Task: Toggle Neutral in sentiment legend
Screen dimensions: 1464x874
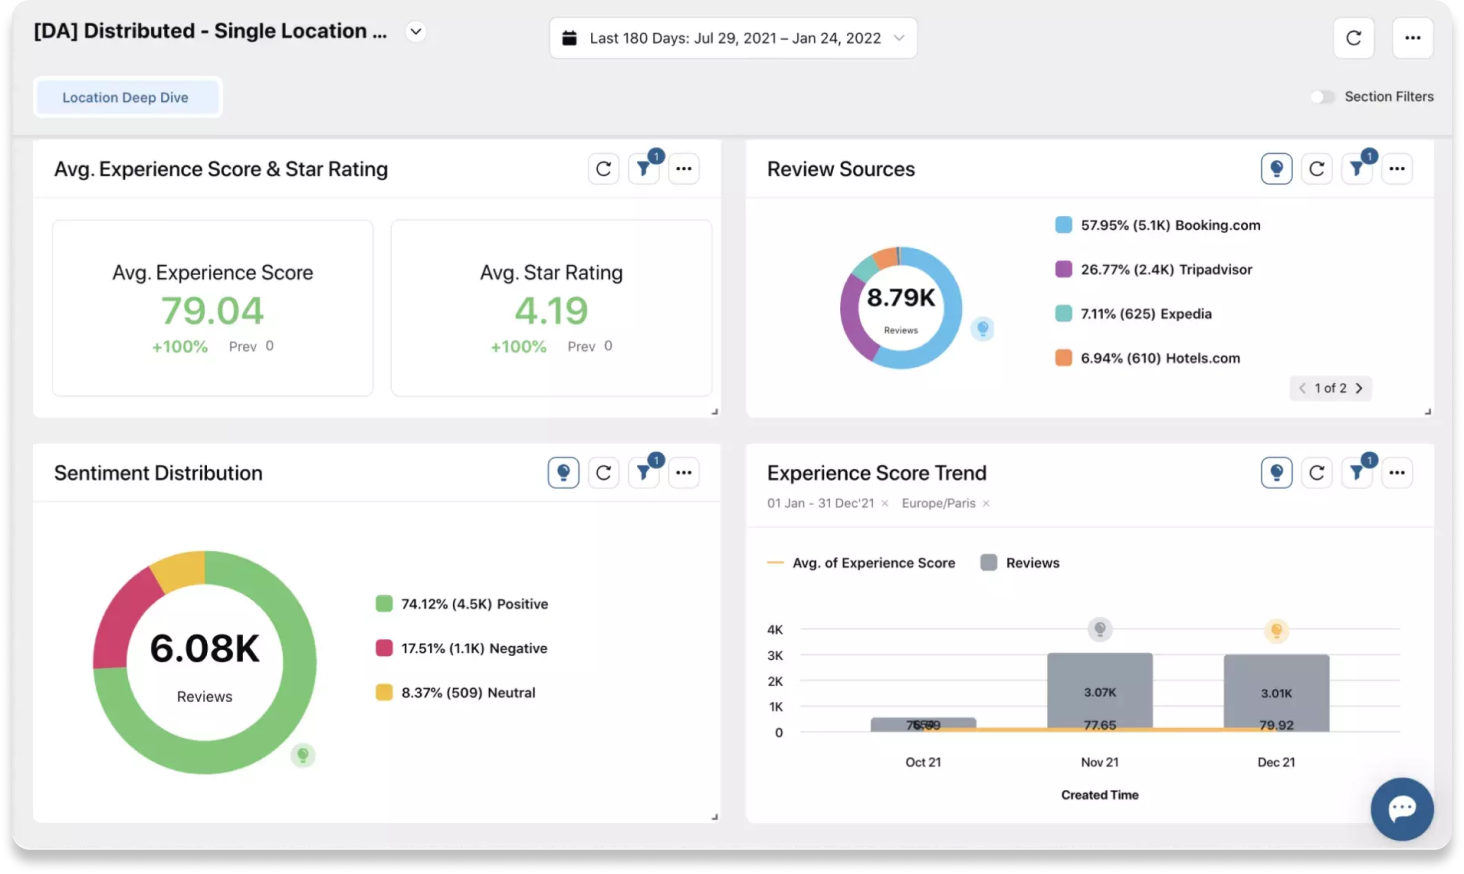Action: pyautogui.click(x=456, y=692)
